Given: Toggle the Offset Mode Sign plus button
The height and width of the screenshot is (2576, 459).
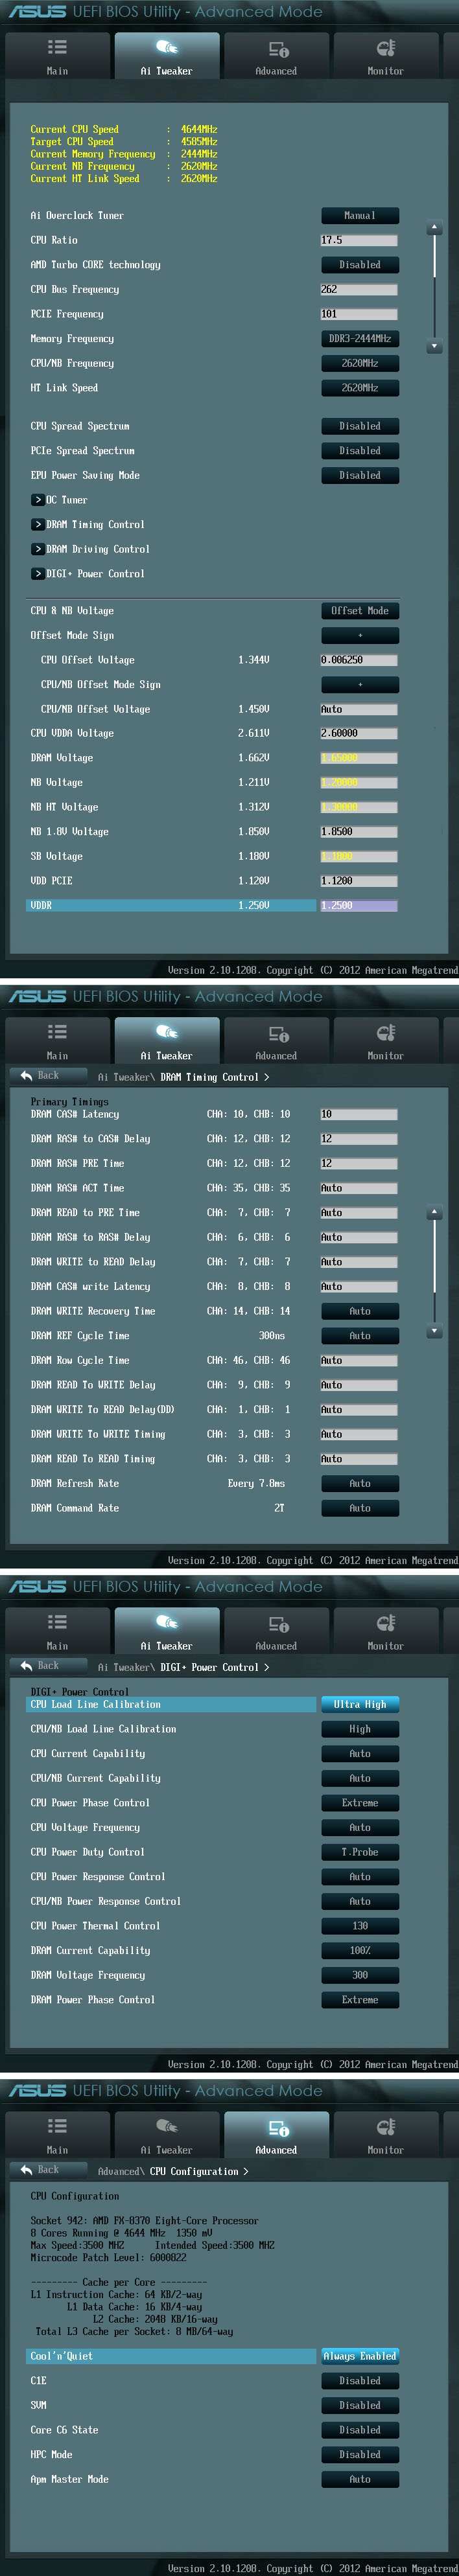Looking at the screenshot, I should (x=360, y=636).
